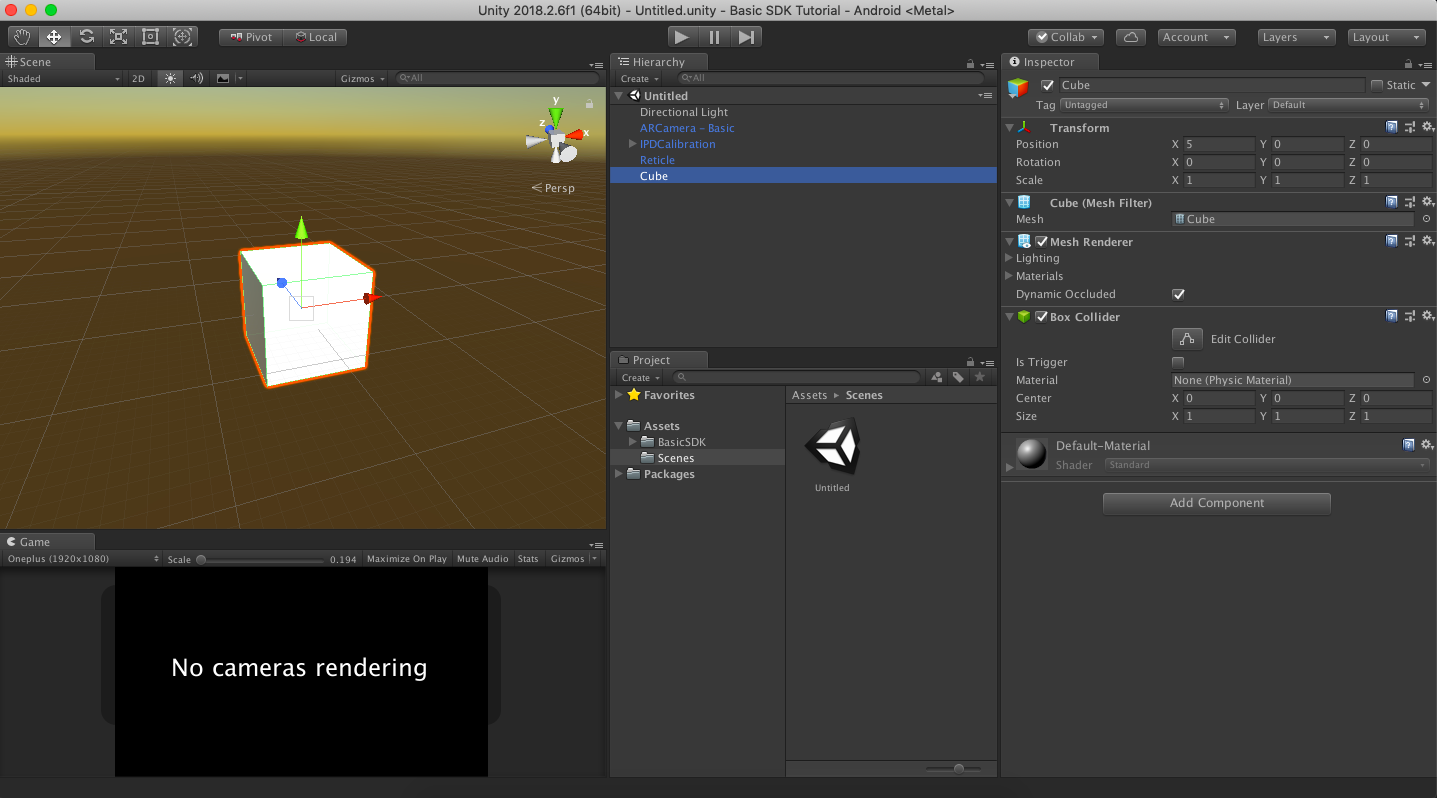This screenshot has height=798, width=1437.
Task: Toggle scene lighting sun icon
Action: point(170,78)
